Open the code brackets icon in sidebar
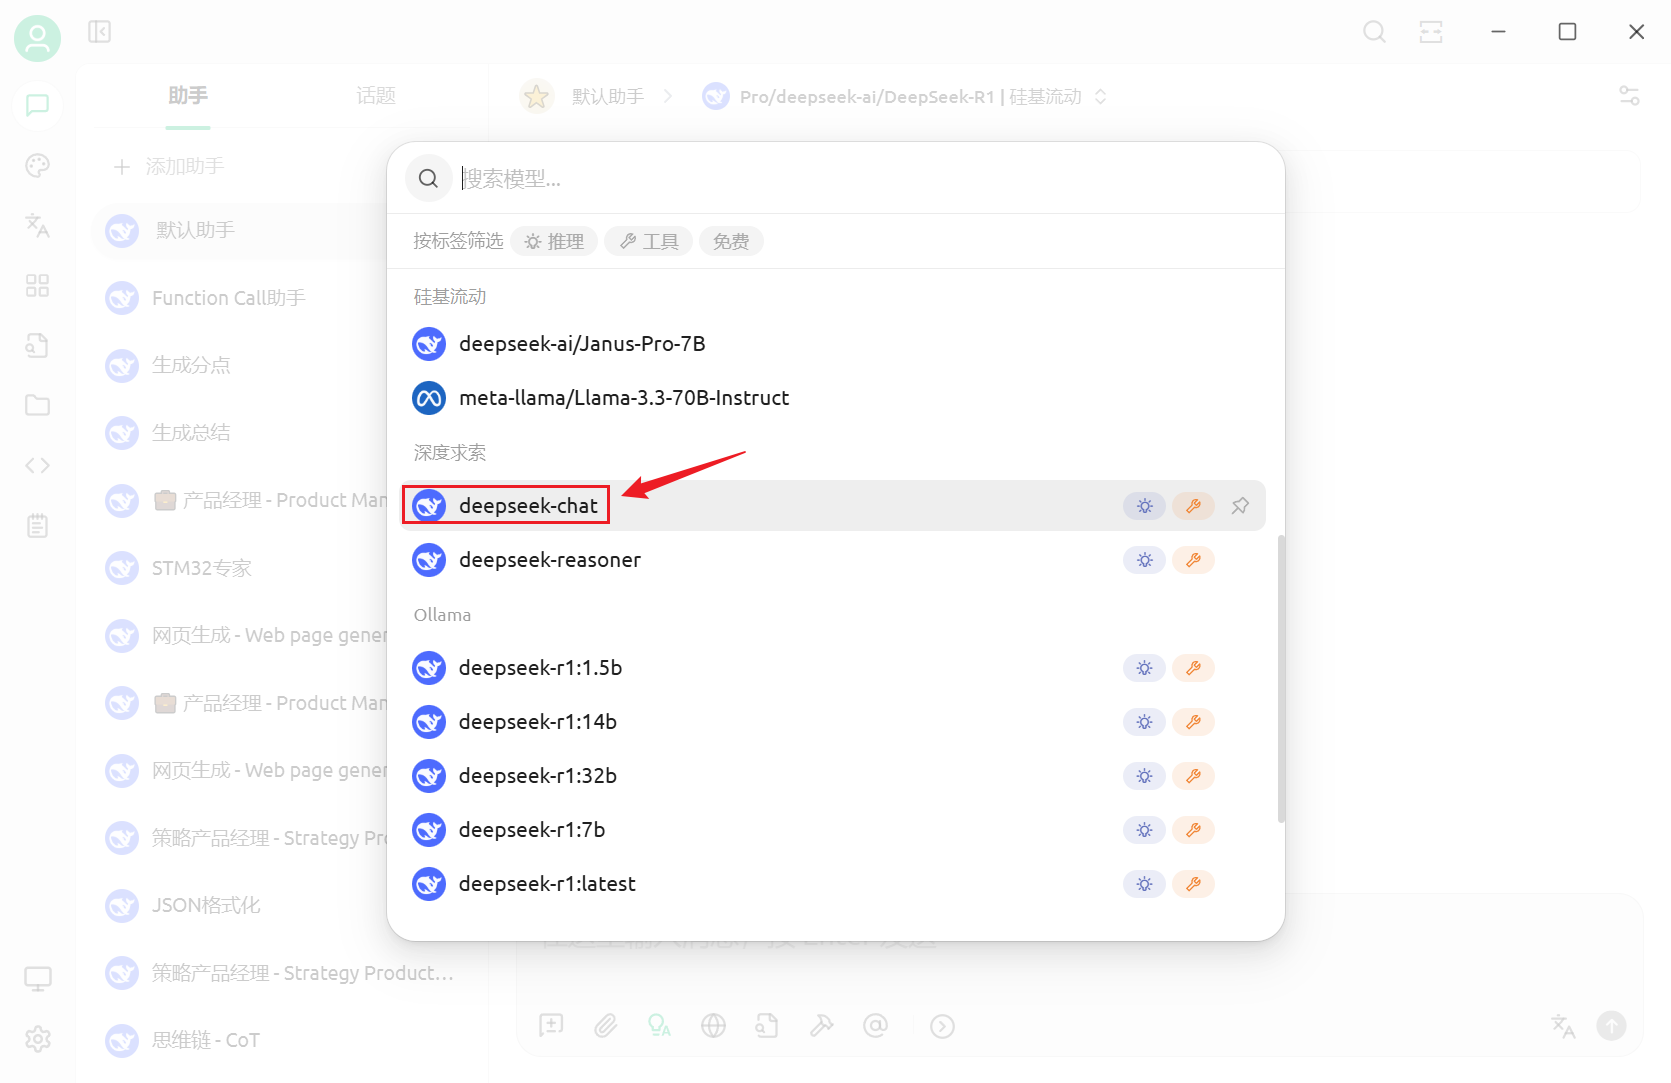Image resolution: width=1671 pixels, height=1083 pixels. 38,465
